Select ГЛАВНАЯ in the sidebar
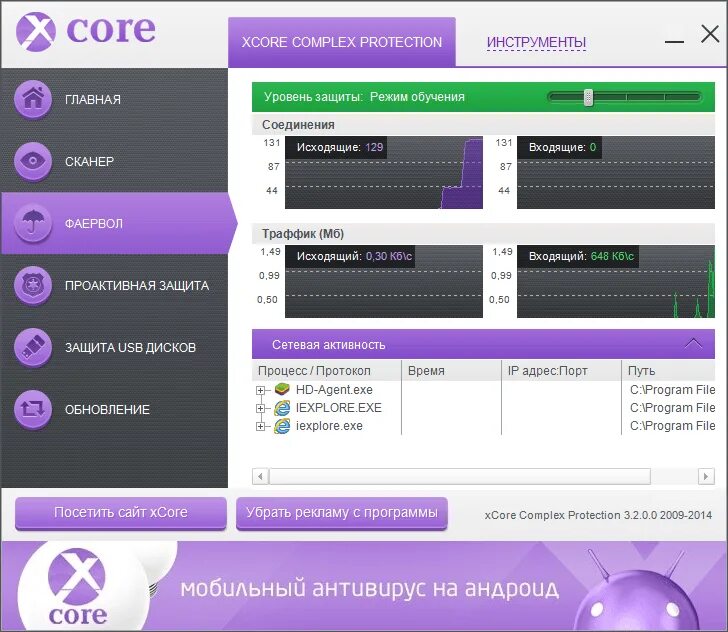Screen dimensions: 728x632 [x=92, y=99]
